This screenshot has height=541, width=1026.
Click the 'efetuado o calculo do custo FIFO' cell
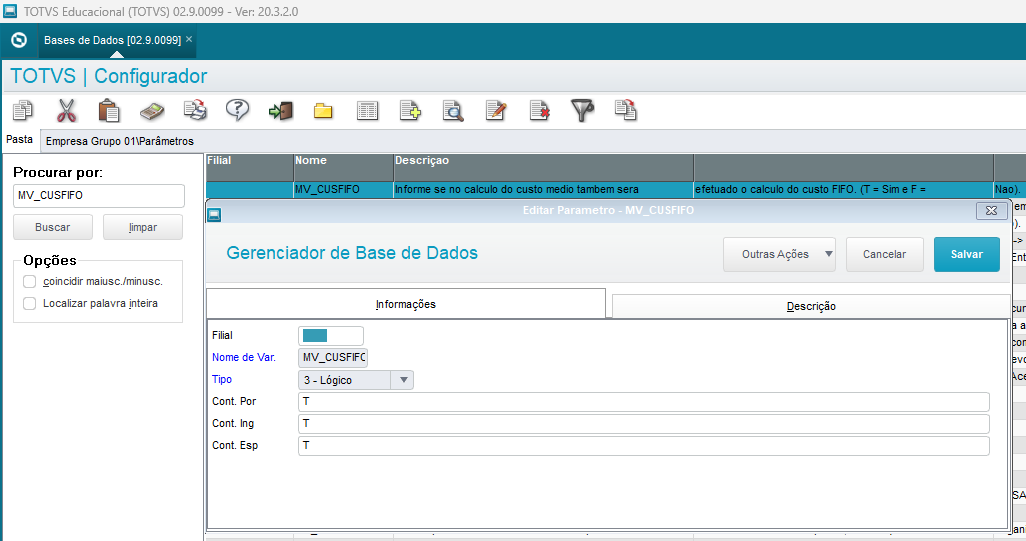click(x=843, y=190)
